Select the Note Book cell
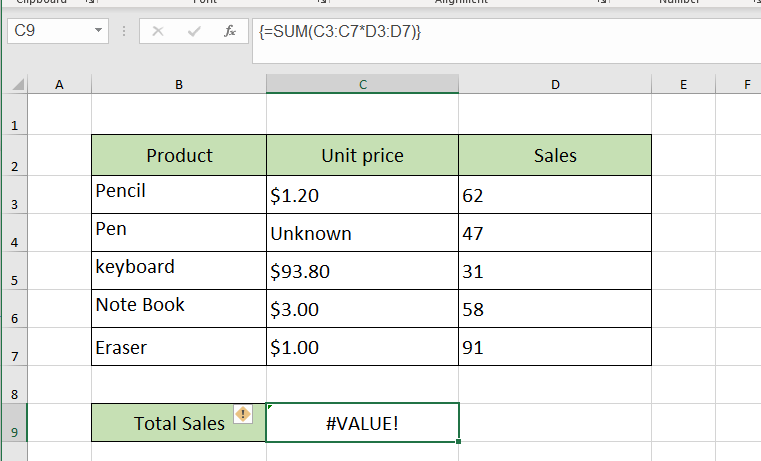761x461 pixels. [x=179, y=309]
